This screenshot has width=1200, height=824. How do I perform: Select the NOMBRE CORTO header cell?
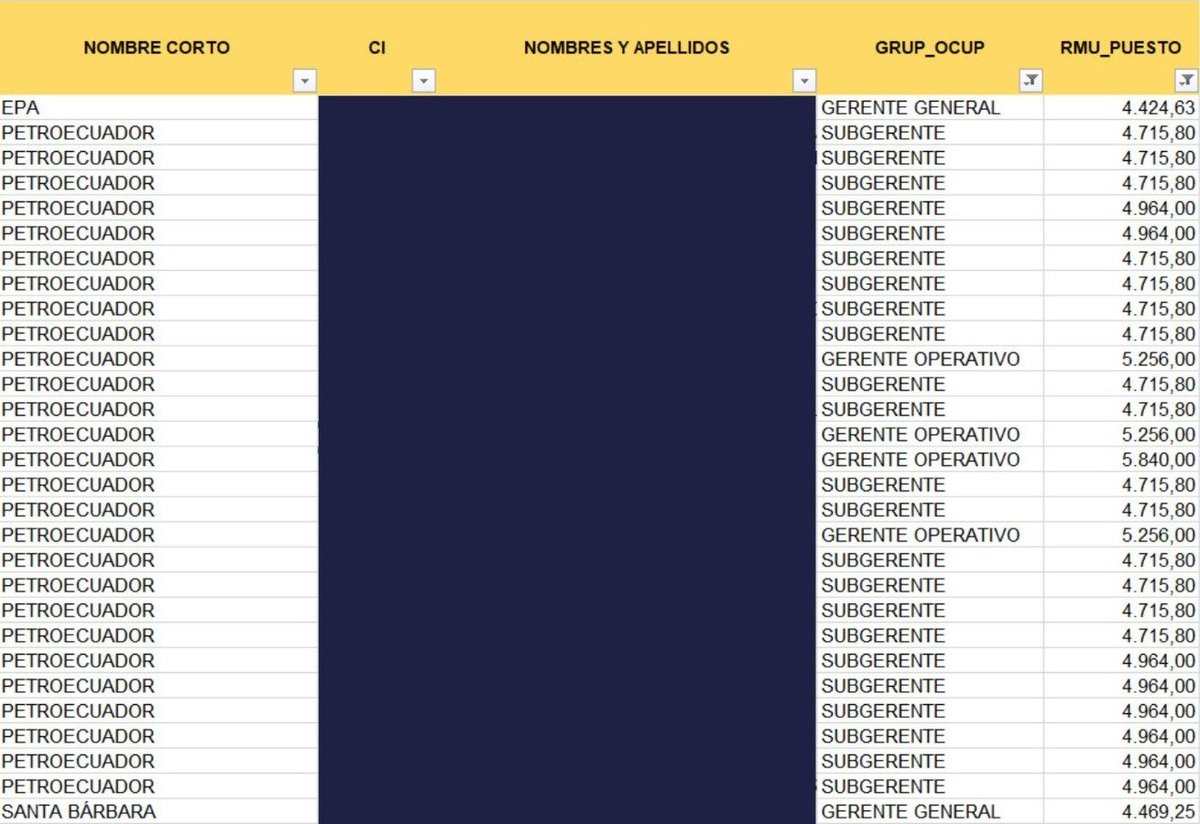coord(158,48)
